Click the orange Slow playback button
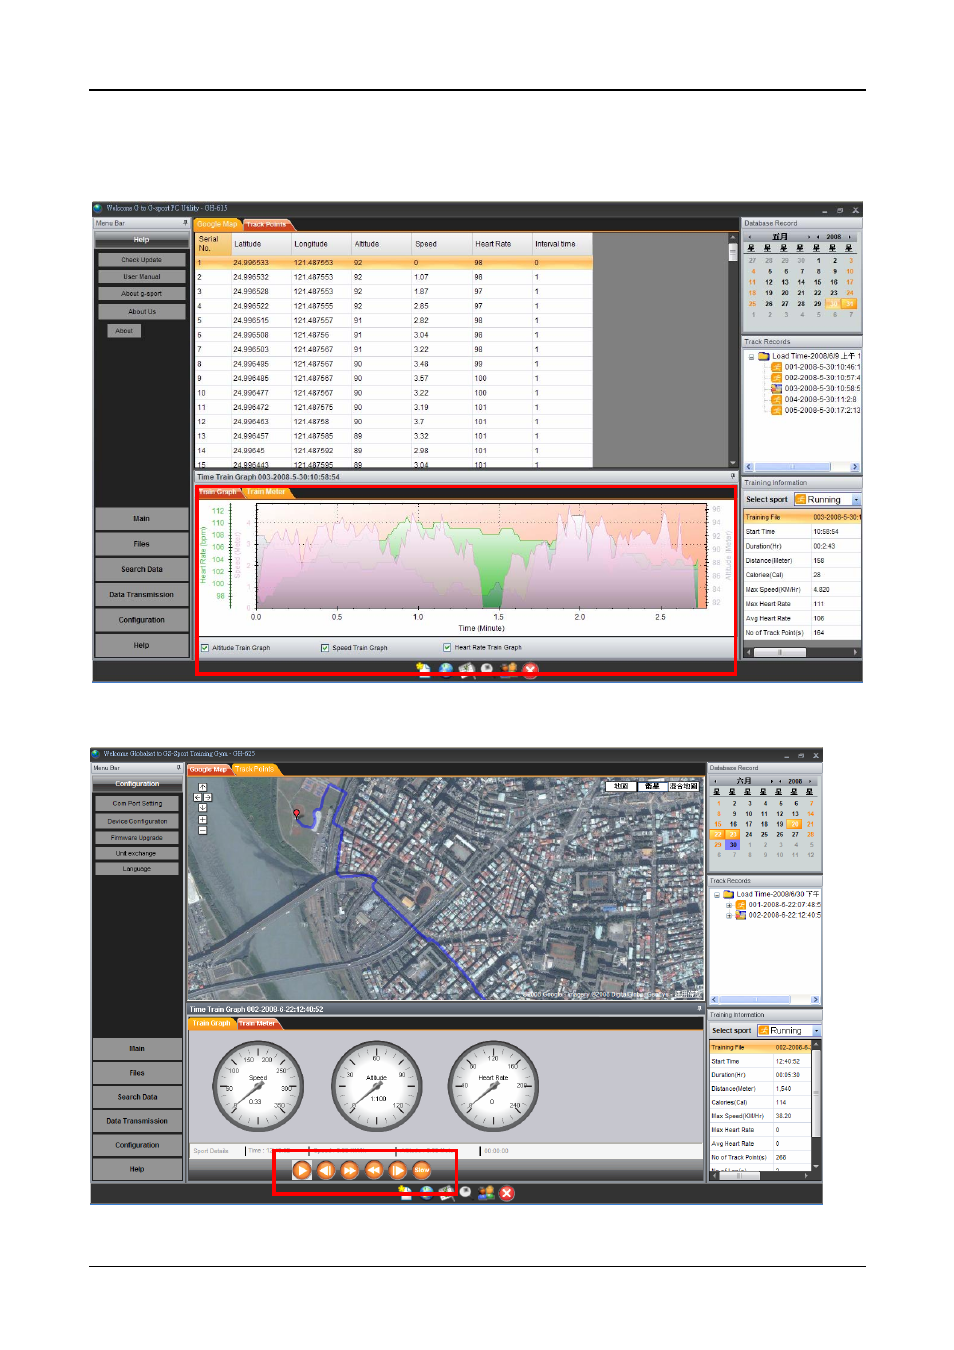 [422, 1170]
